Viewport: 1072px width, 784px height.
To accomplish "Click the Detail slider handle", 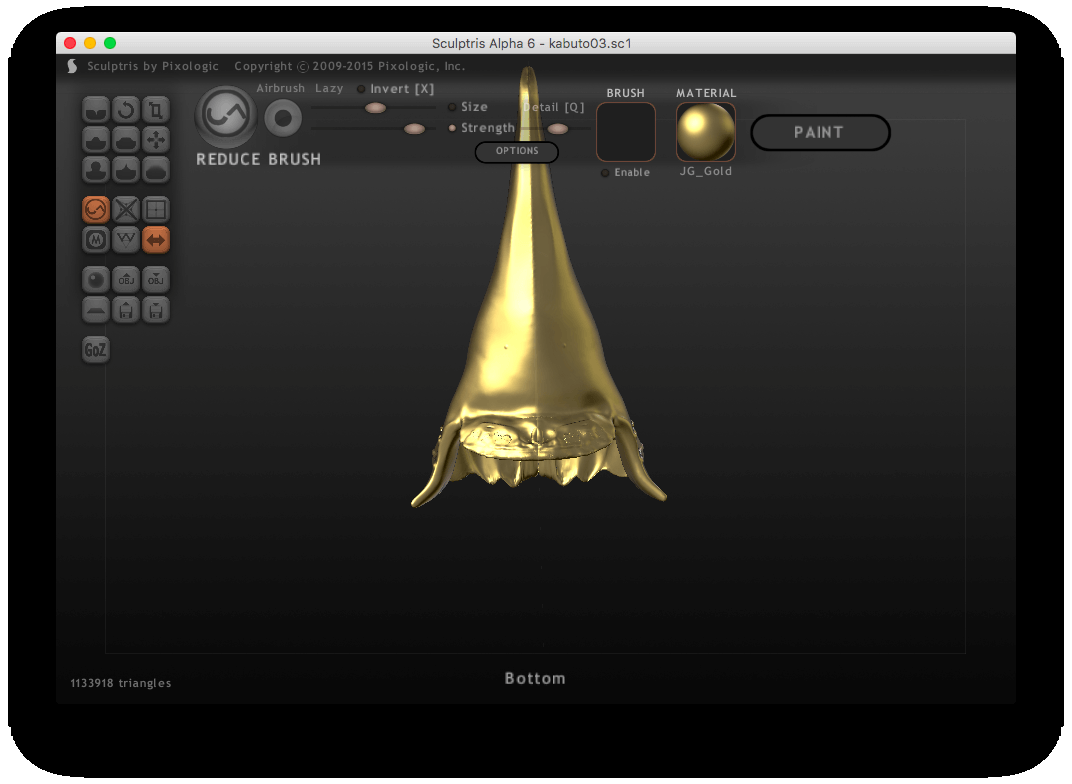I will point(558,129).
